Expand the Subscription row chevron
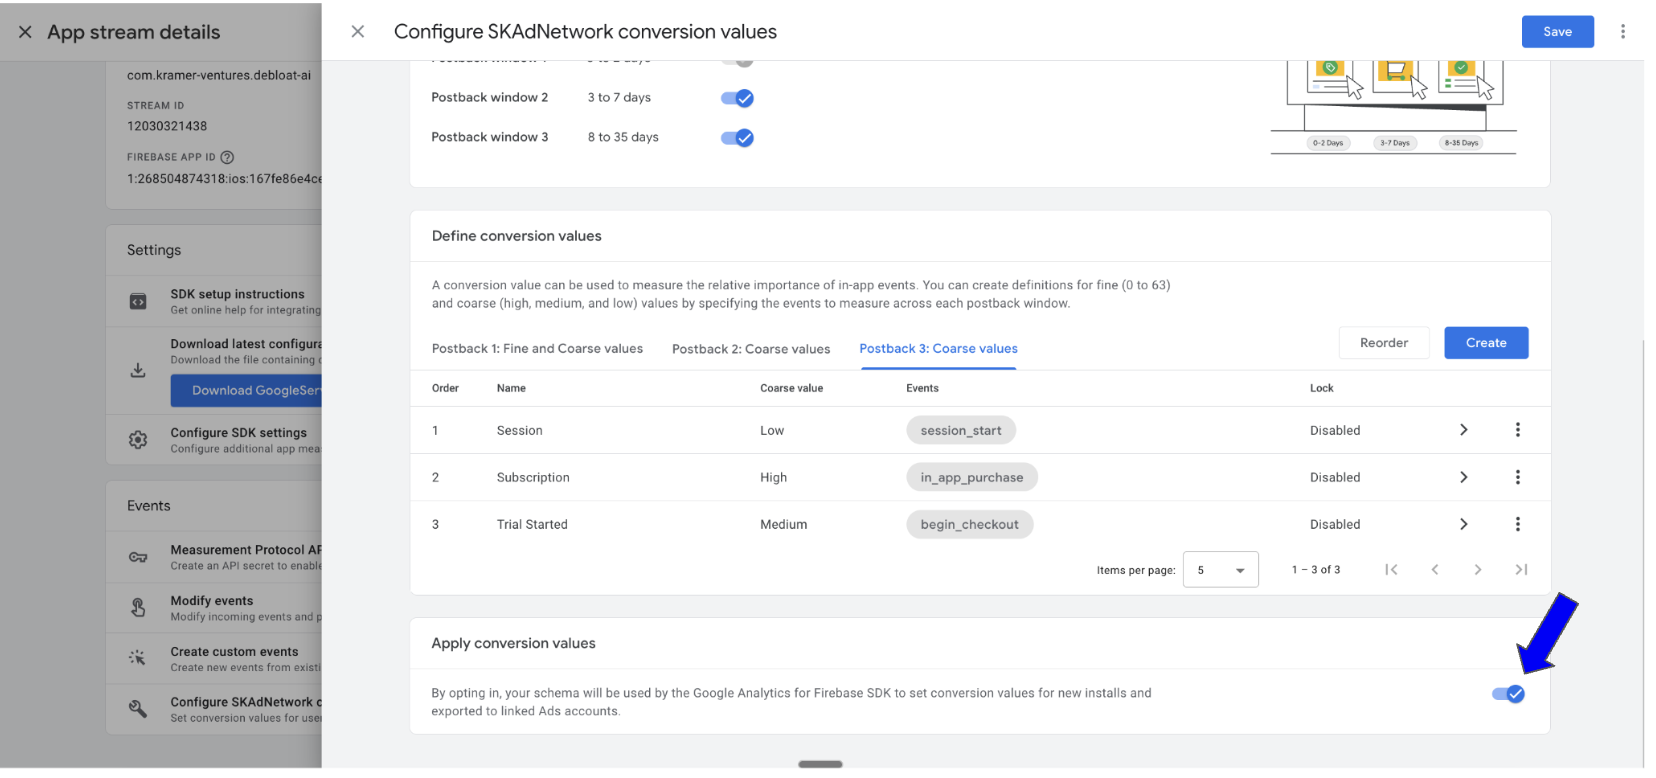 coord(1463,477)
